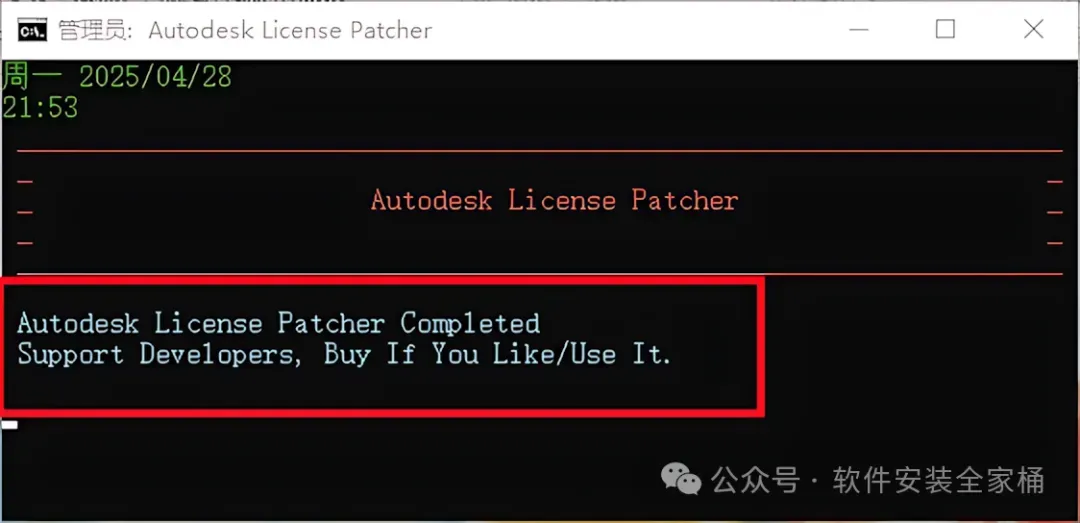The image size is (1080, 523).
Task: Click the 公众号 label in the watermark
Action: pyautogui.click(x=756, y=480)
